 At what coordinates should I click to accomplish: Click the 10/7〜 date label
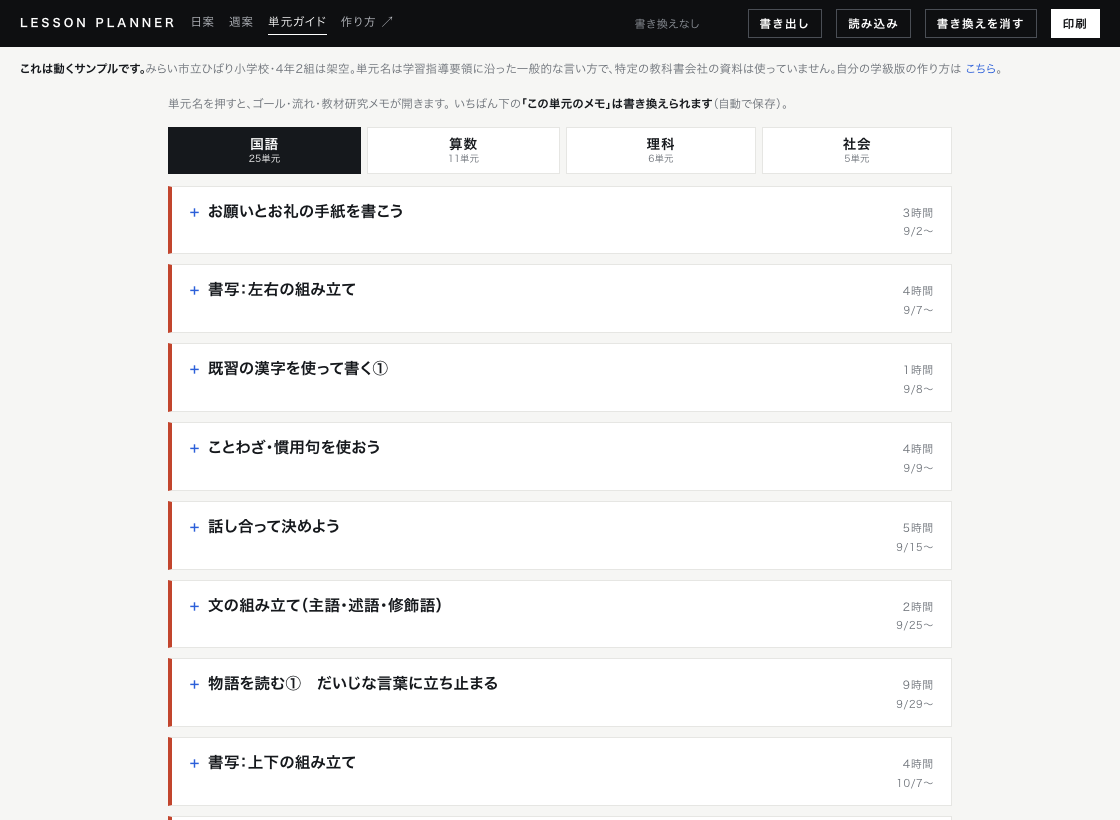coord(914,784)
